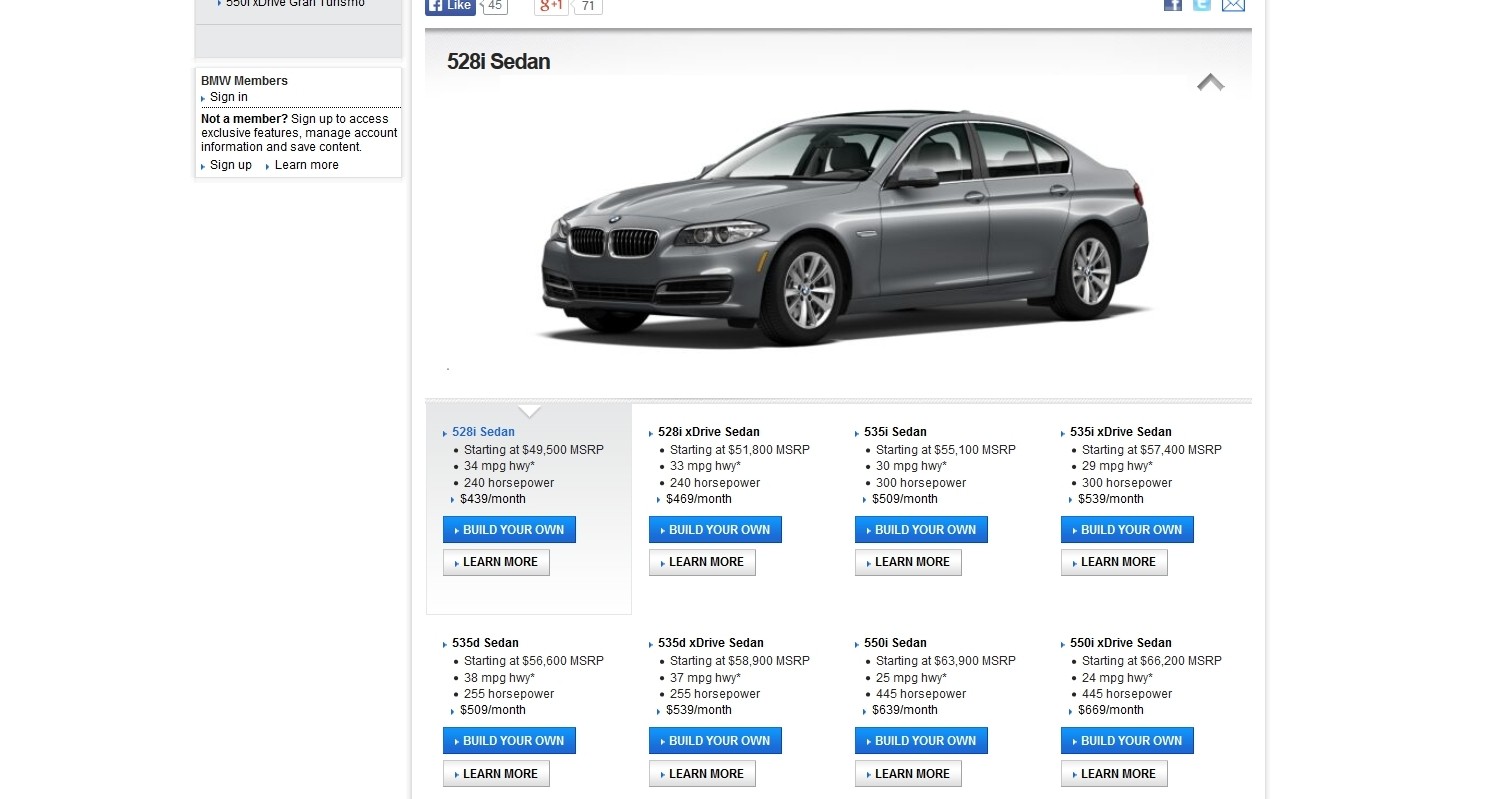The image size is (1507, 799).
Task: Share page via Facebook icon
Action: coord(1173,5)
